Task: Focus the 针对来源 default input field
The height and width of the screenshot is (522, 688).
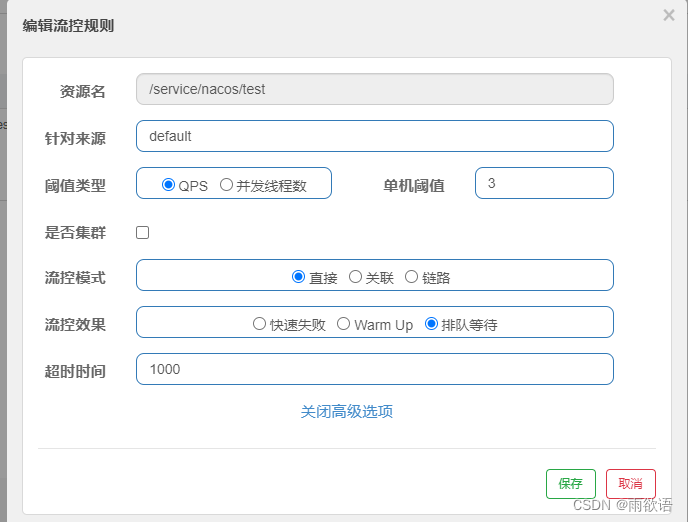Action: coord(375,136)
